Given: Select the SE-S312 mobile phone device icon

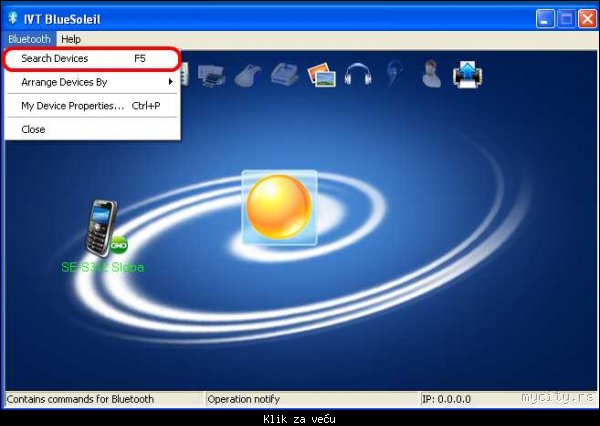Looking at the screenshot, I should (102, 228).
